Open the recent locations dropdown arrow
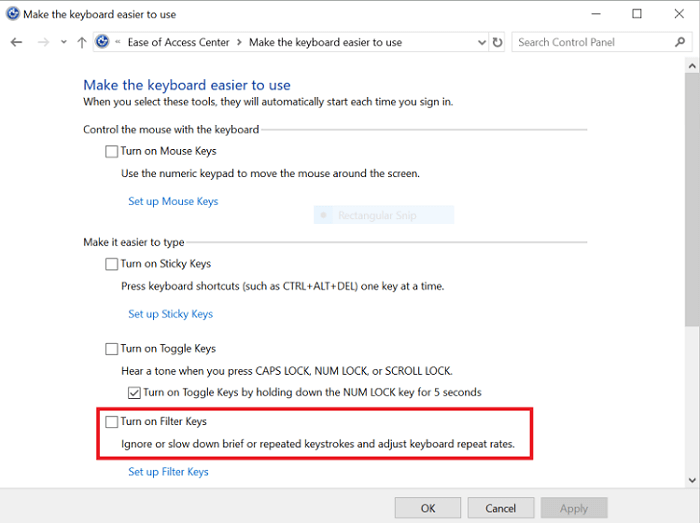700x523 pixels. tap(63, 42)
